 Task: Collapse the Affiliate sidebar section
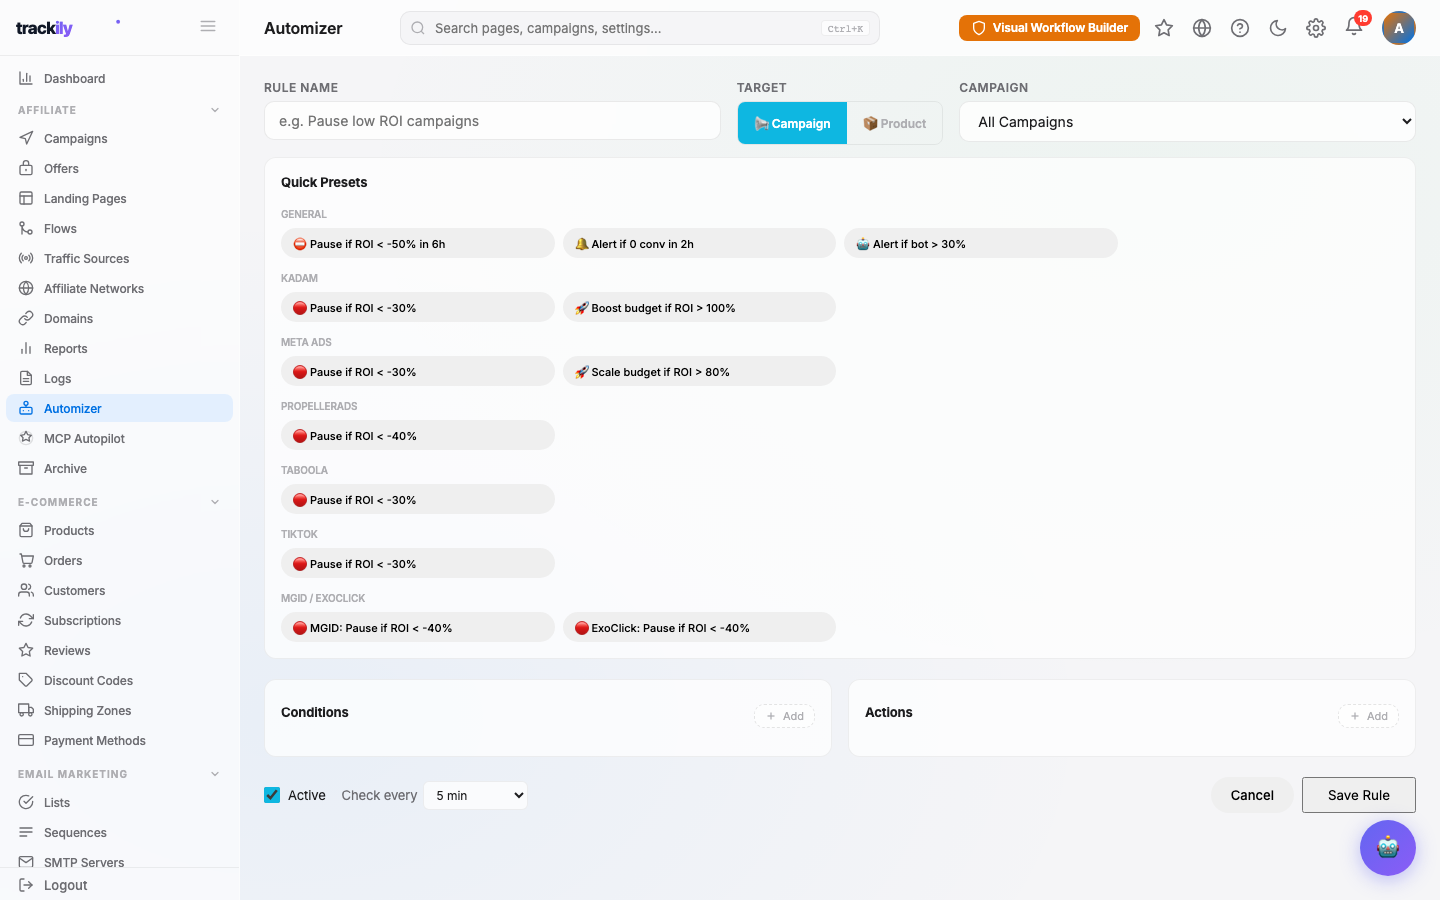pyautogui.click(x=119, y=110)
